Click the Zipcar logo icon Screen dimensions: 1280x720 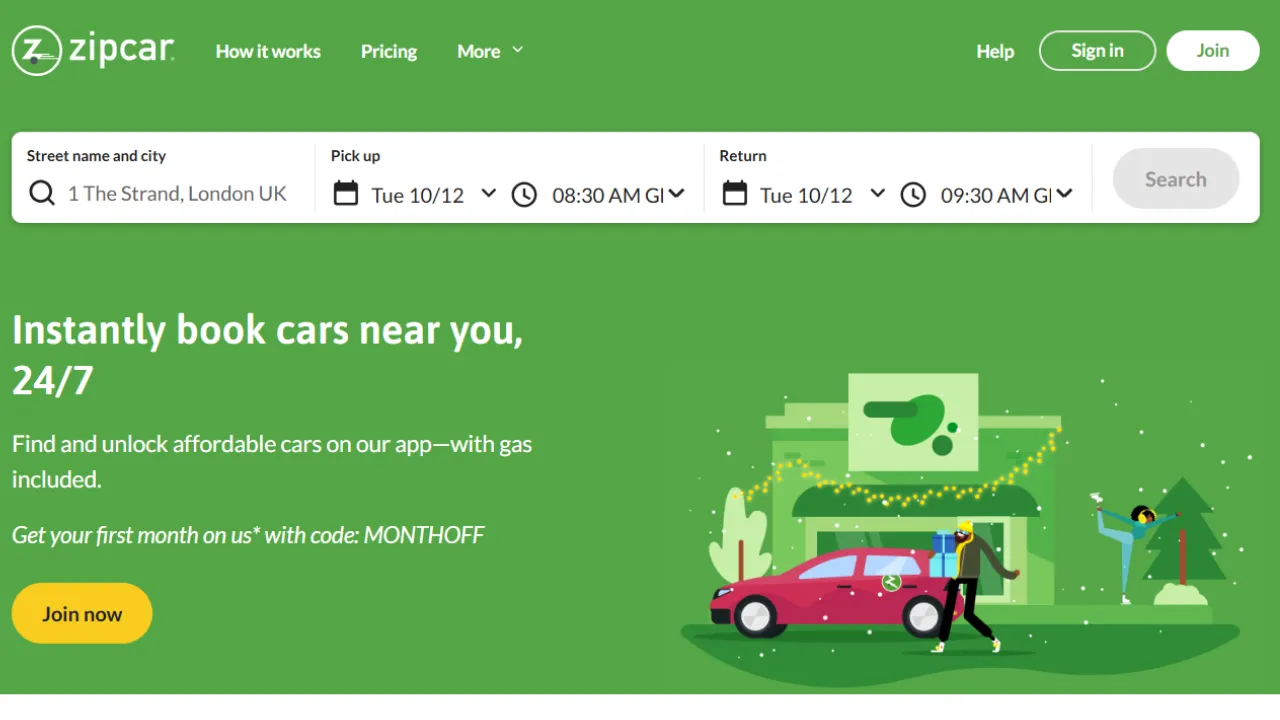[x=37, y=50]
